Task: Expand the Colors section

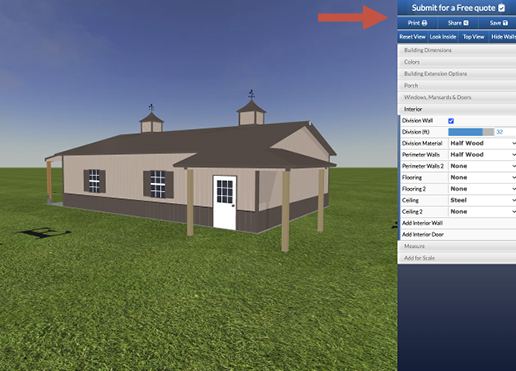Action: click(457, 62)
